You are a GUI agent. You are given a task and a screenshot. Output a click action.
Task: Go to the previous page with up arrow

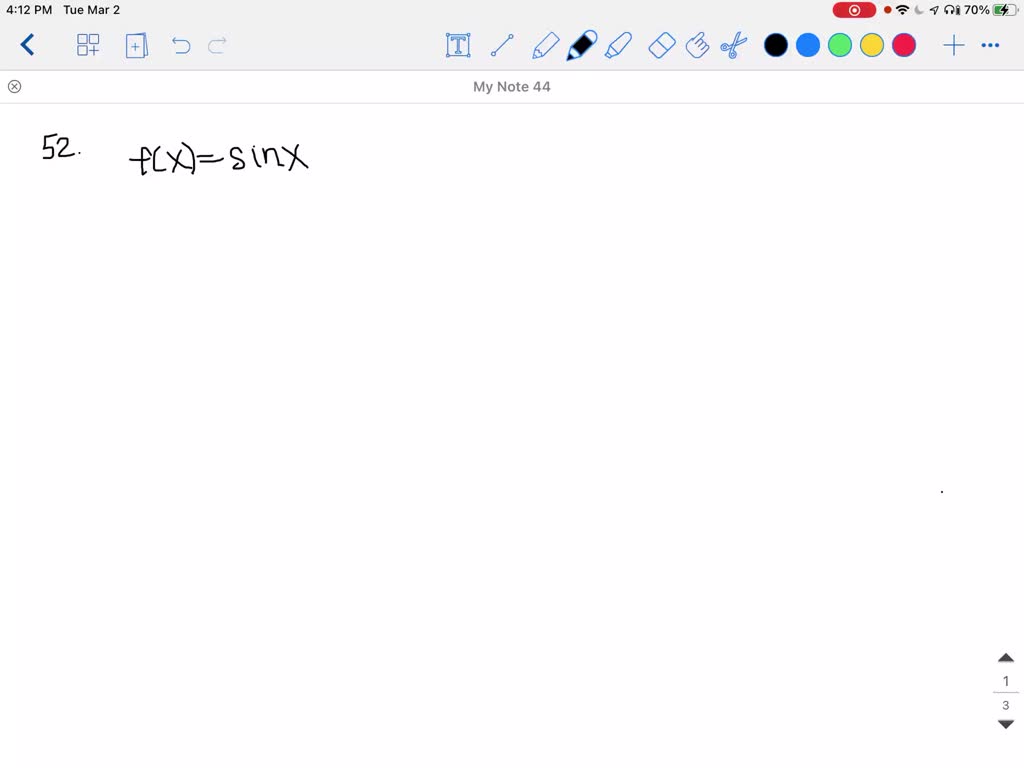[x=1005, y=657]
